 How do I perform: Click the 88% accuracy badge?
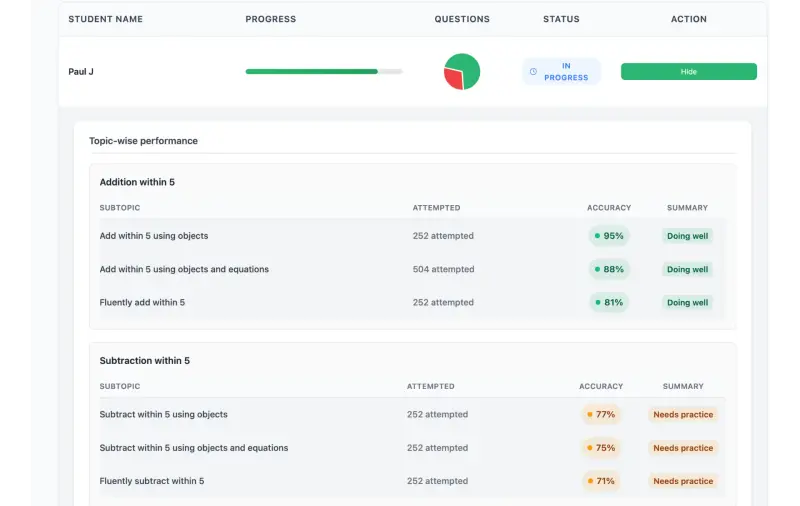pyautogui.click(x=609, y=269)
